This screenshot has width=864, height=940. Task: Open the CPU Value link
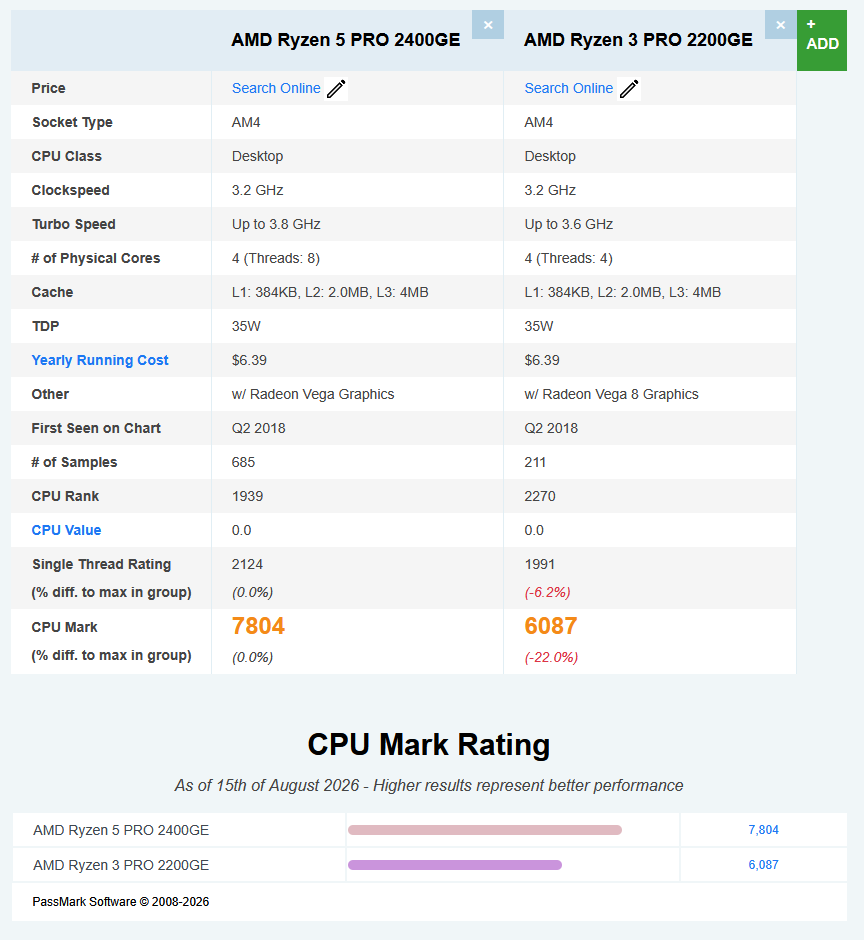coord(66,530)
